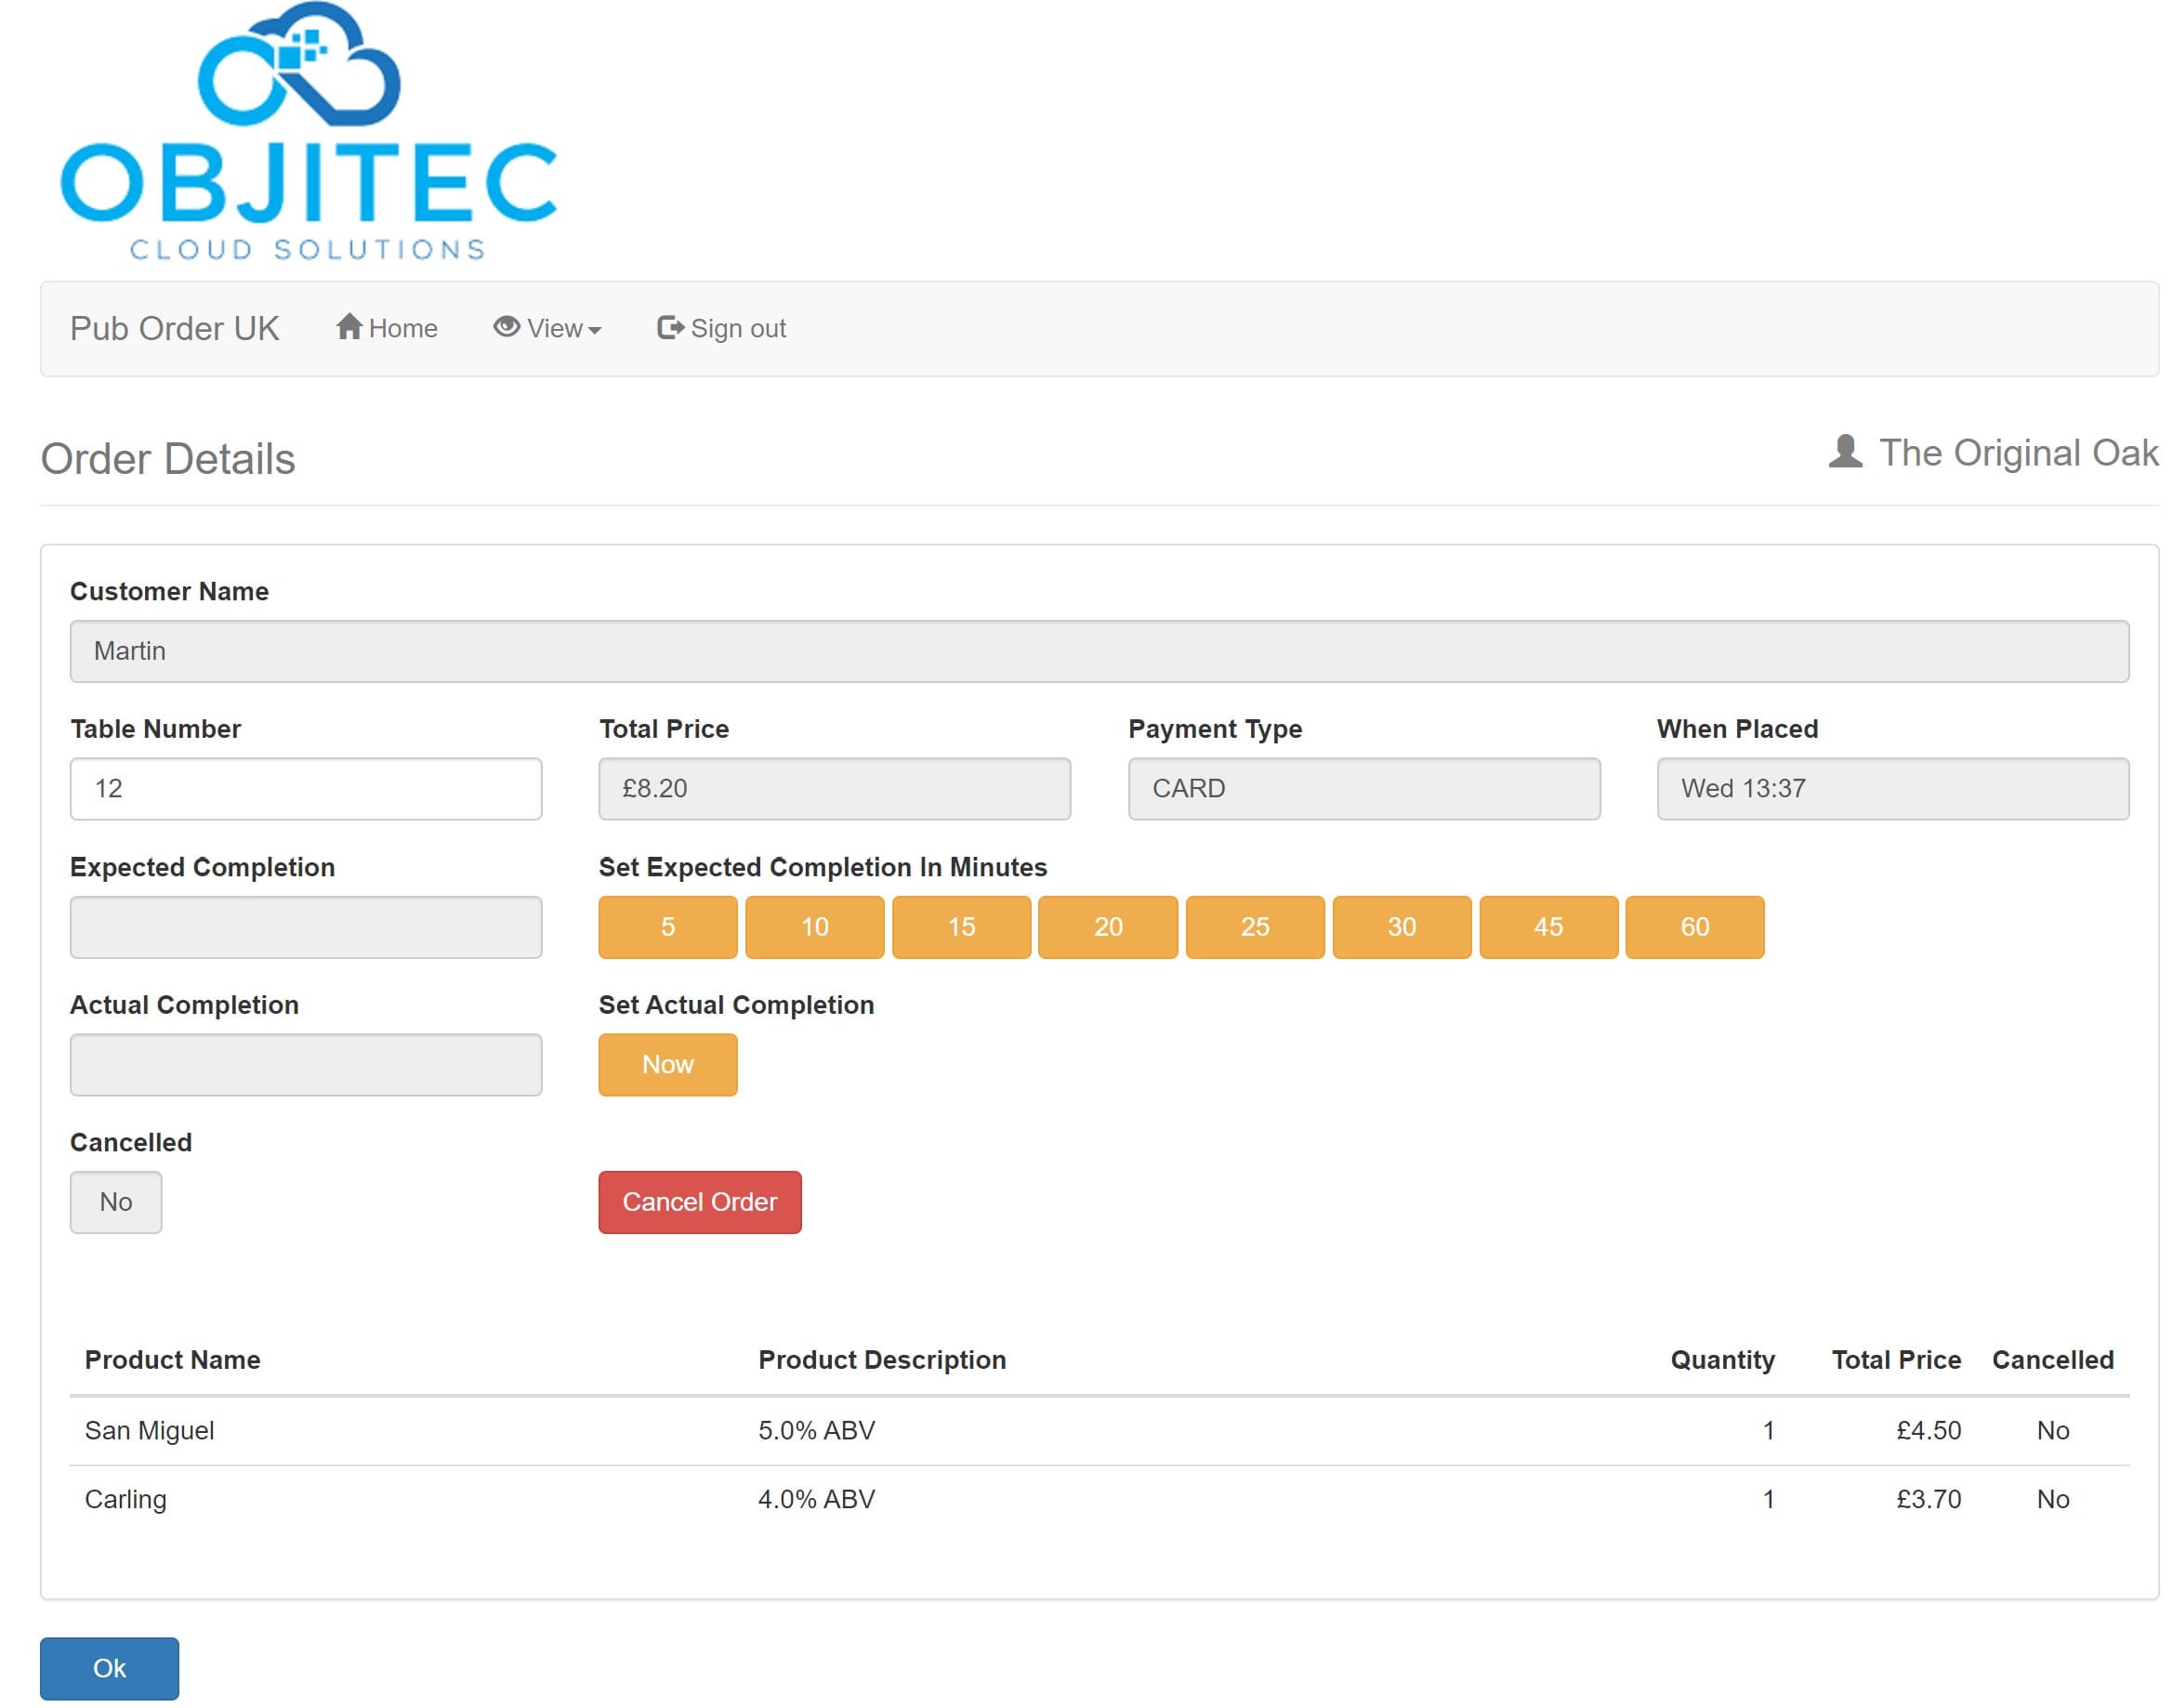Click the Table Number label
The image size is (2173, 1708).
click(x=155, y=730)
